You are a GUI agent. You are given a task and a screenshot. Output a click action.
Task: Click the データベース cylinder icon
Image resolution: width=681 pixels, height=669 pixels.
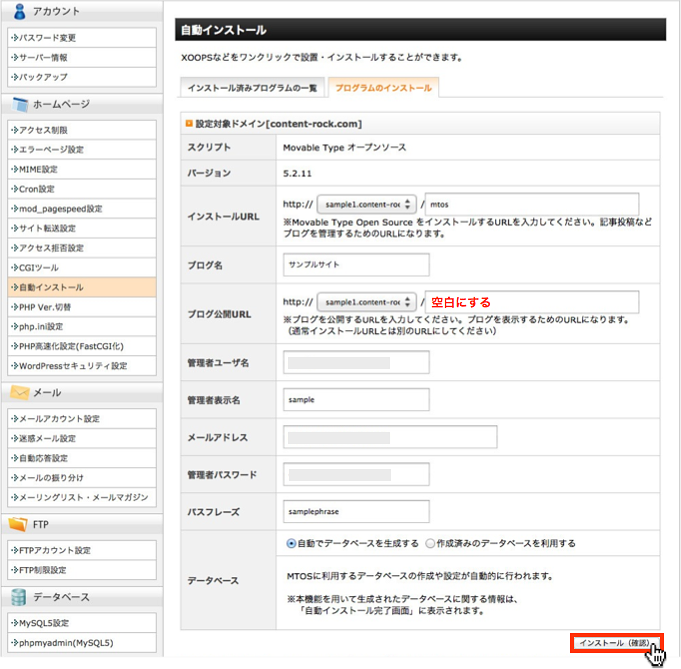[x=19, y=597]
